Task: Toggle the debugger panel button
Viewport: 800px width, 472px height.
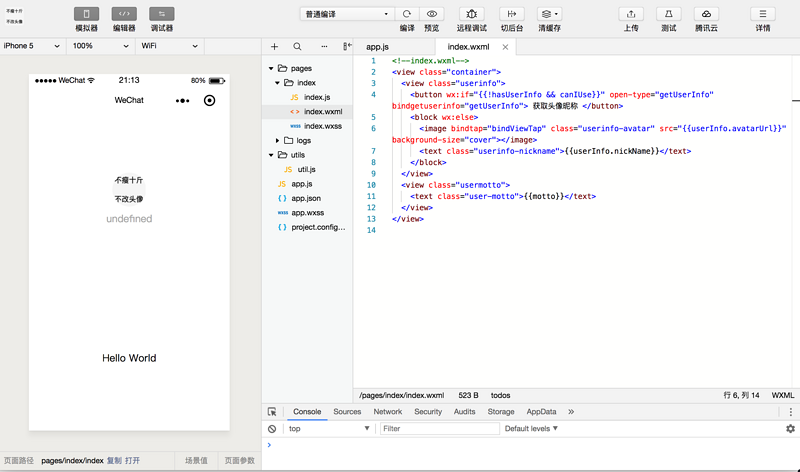Action: coord(162,14)
